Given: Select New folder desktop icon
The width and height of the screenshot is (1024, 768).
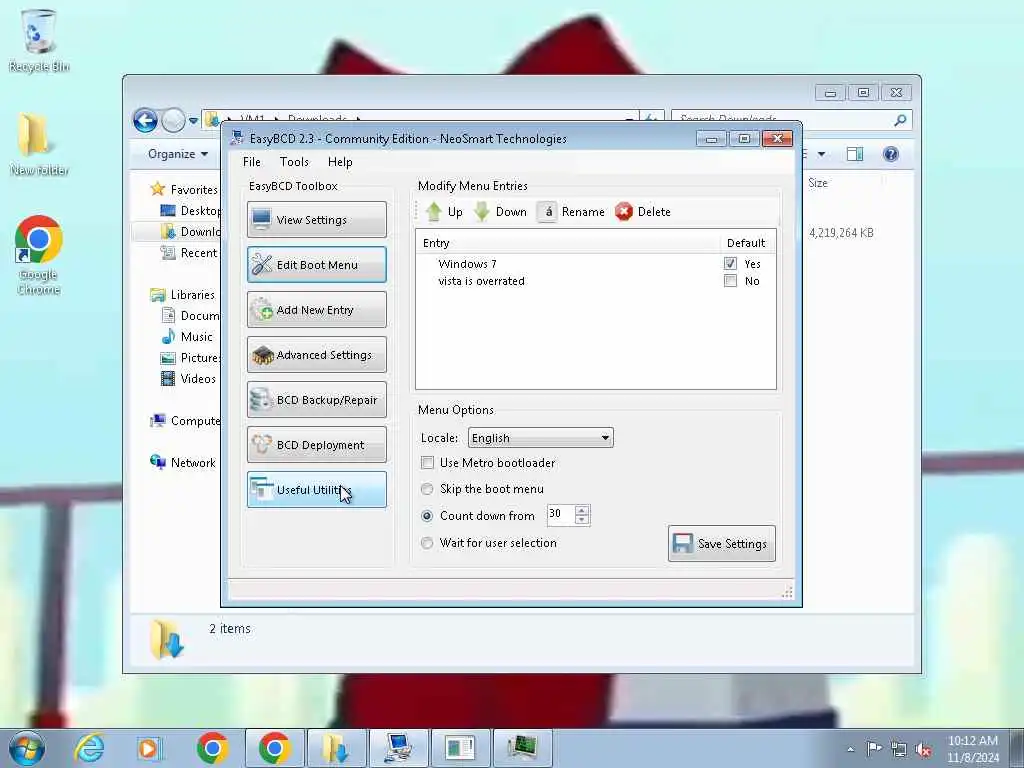Looking at the screenshot, I should [39, 144].
